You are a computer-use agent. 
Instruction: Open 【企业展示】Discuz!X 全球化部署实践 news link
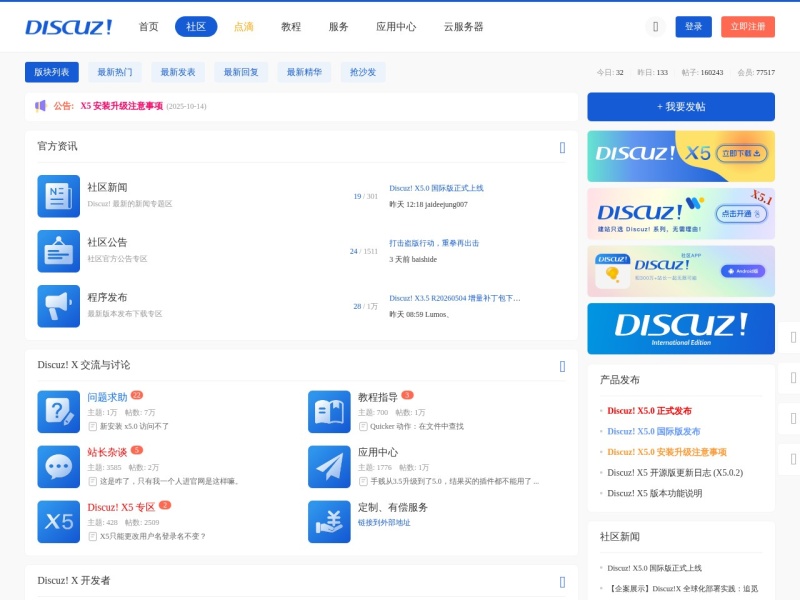[x=684, y=589]
